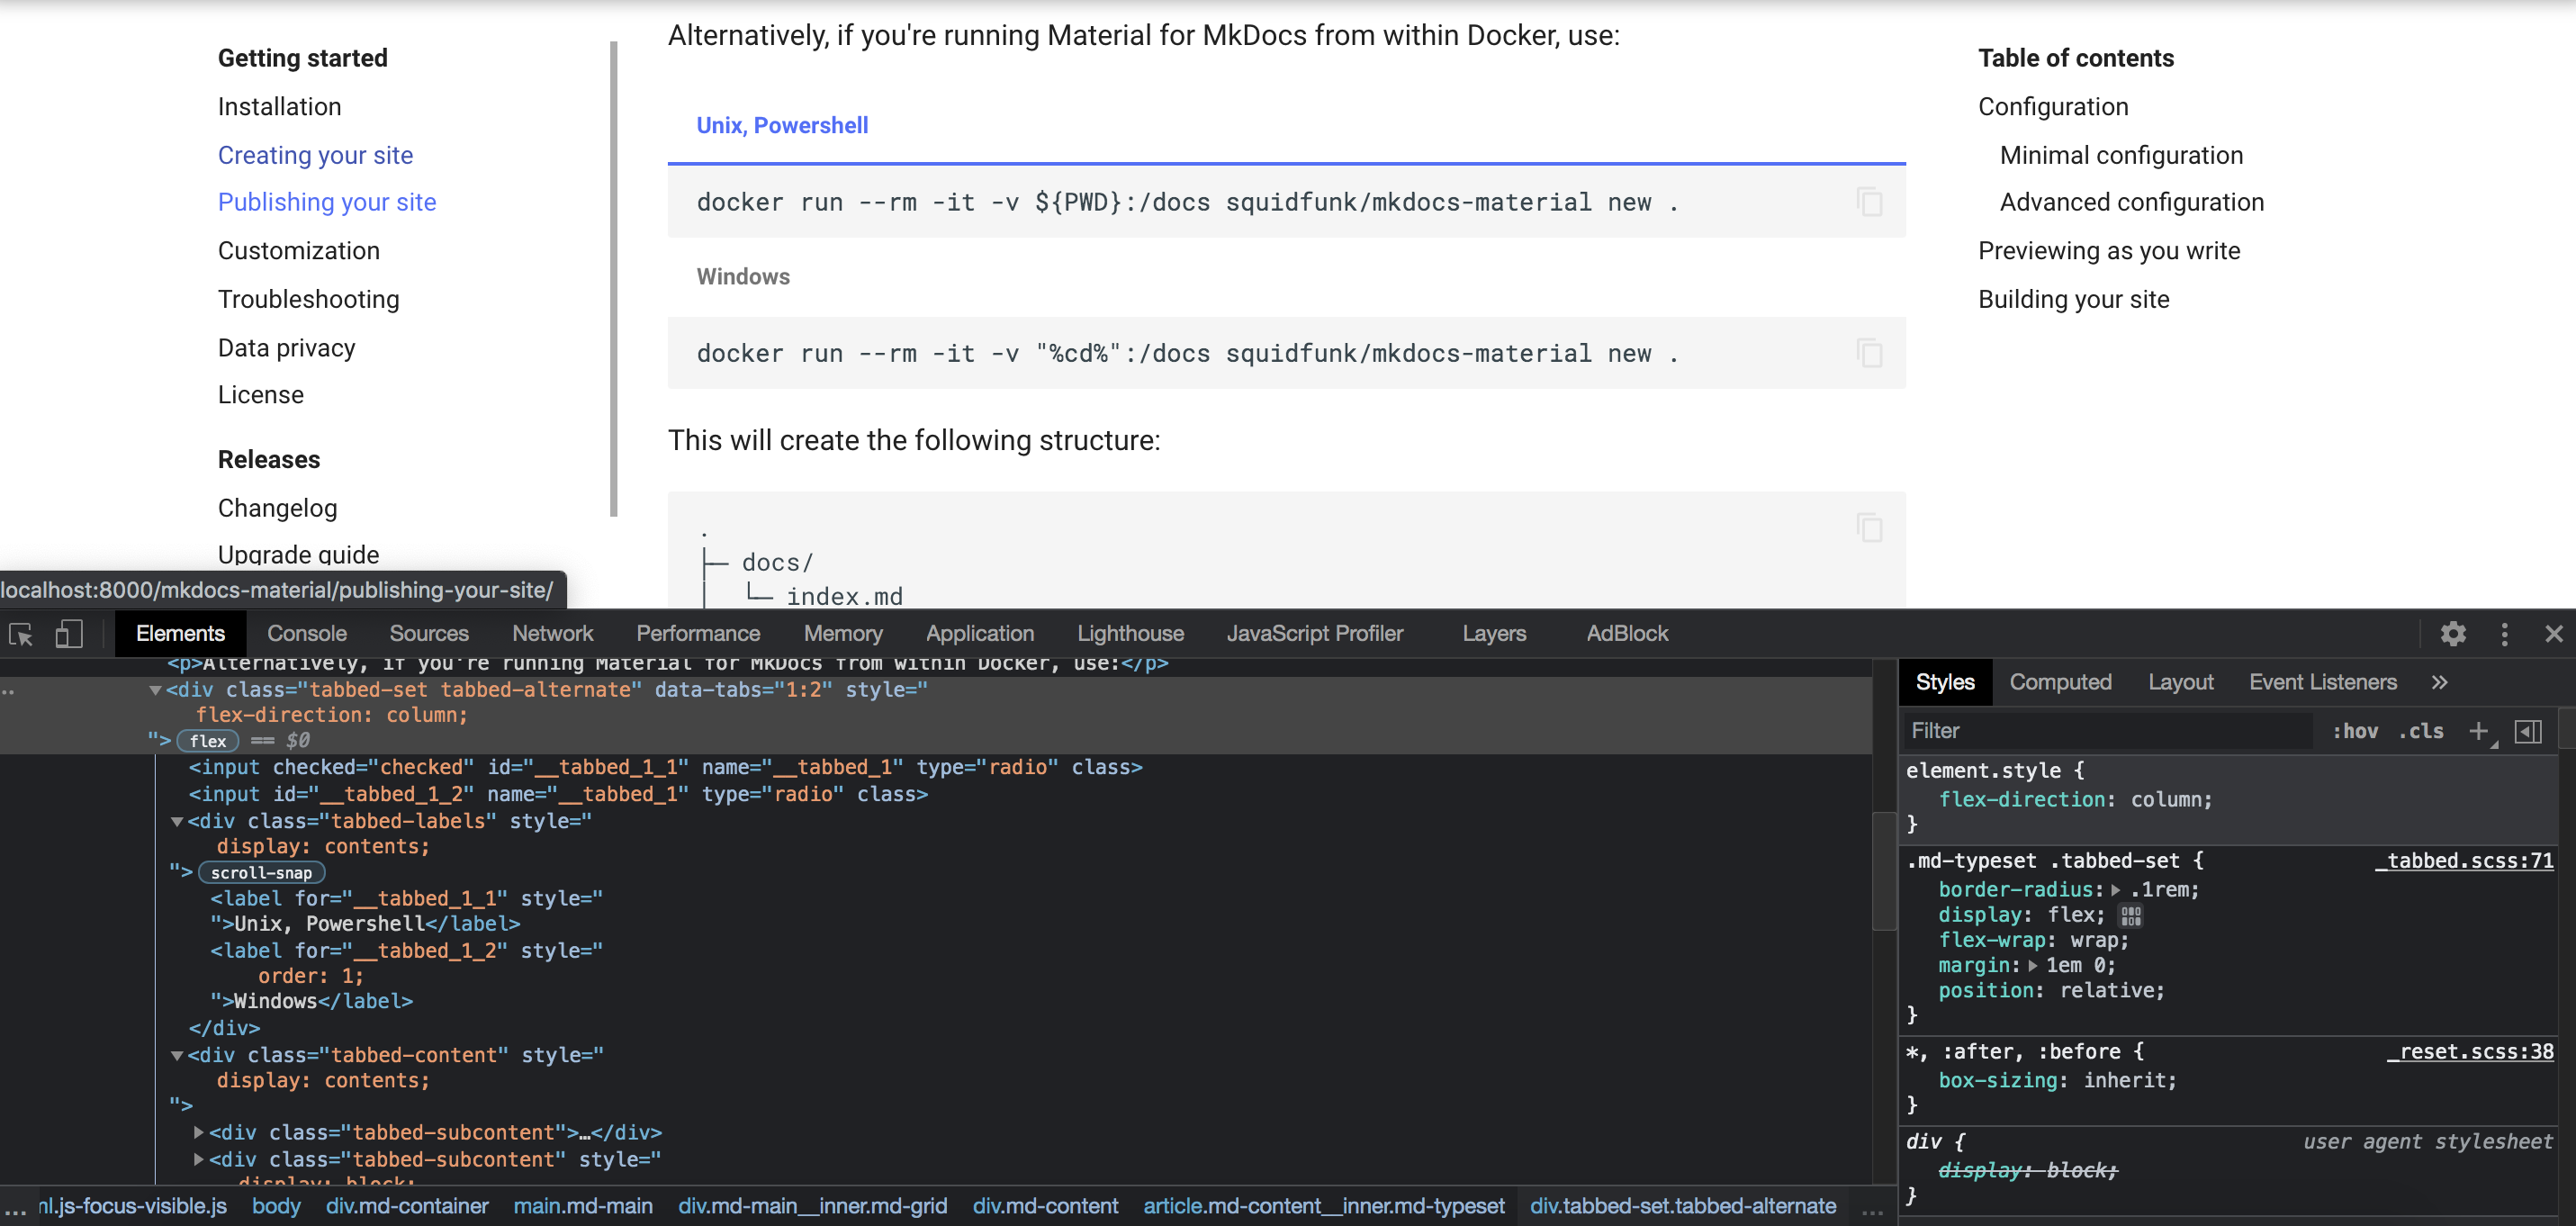Toggle the .cls class editor
This screenshot has width=2576, height=1226.
pyautogui.click(x=2421, y=731)
